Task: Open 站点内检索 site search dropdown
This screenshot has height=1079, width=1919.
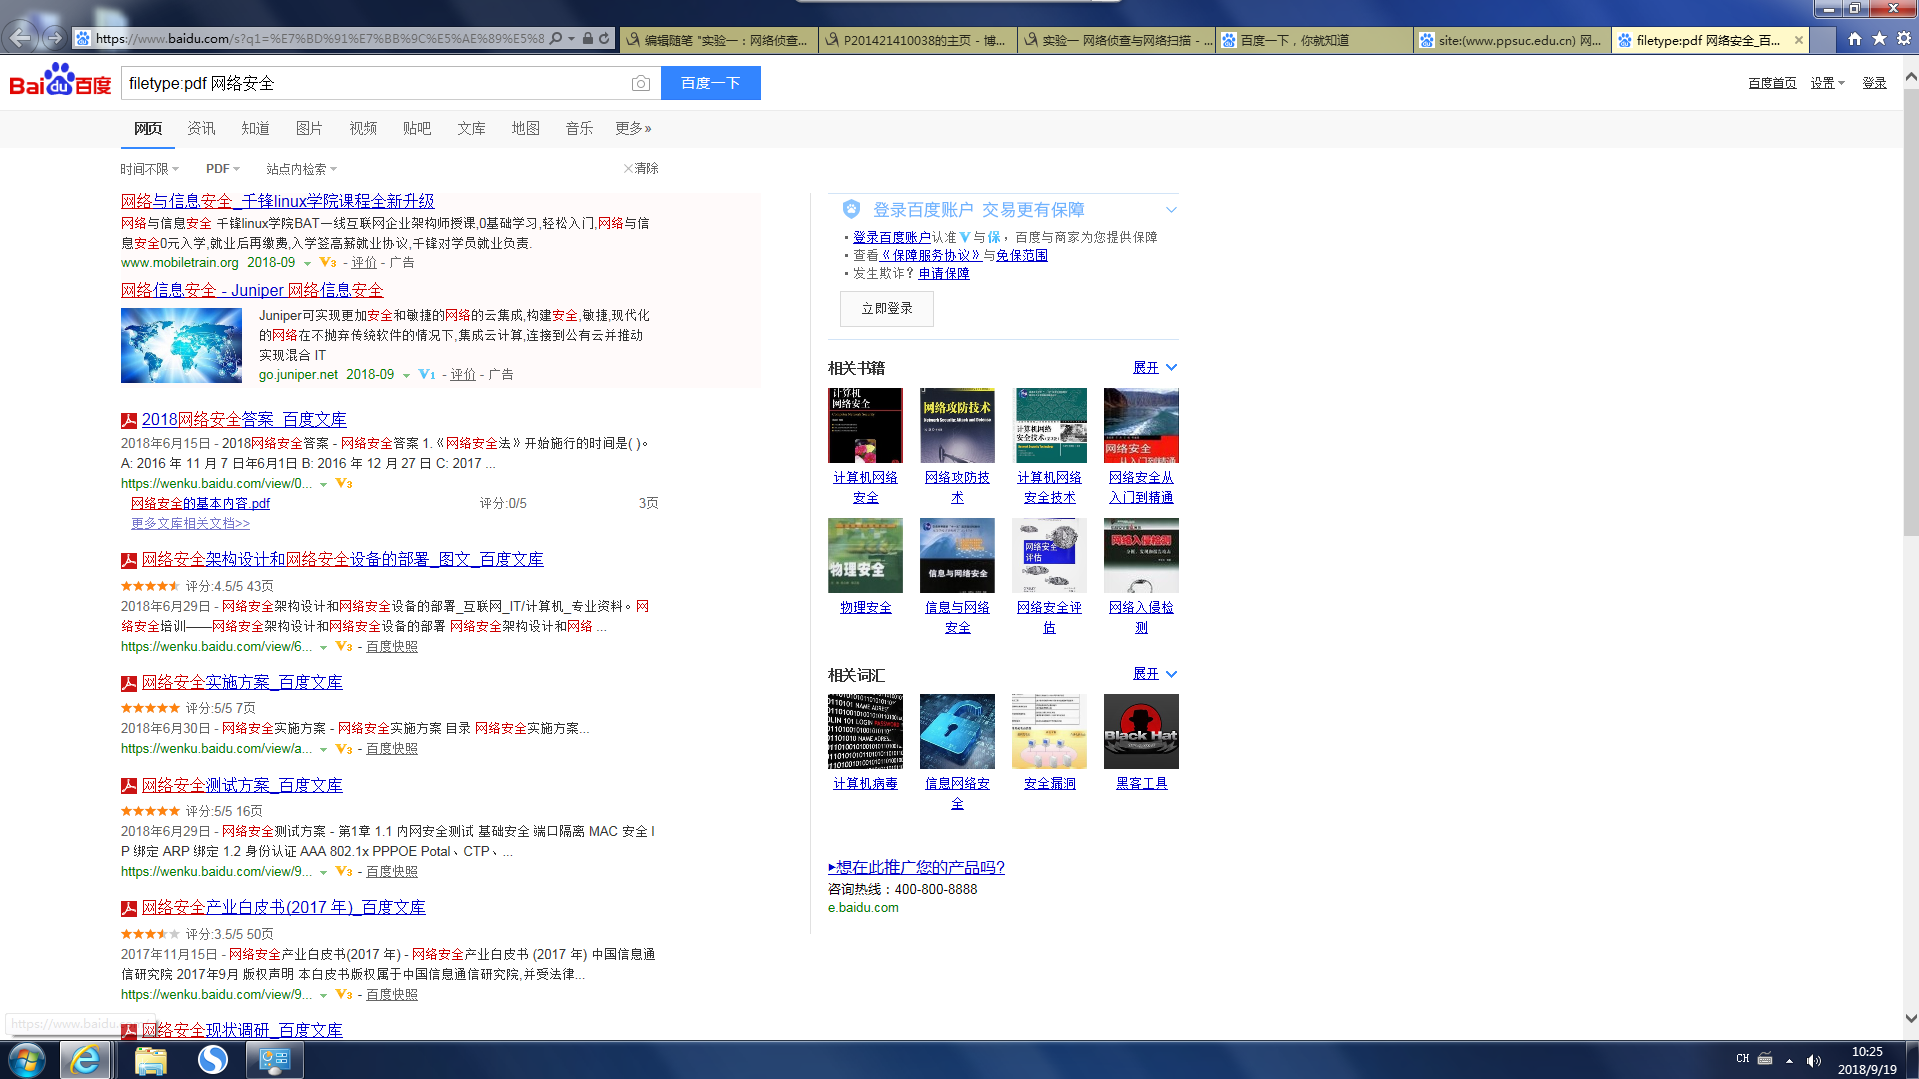Action: point(302,169)
